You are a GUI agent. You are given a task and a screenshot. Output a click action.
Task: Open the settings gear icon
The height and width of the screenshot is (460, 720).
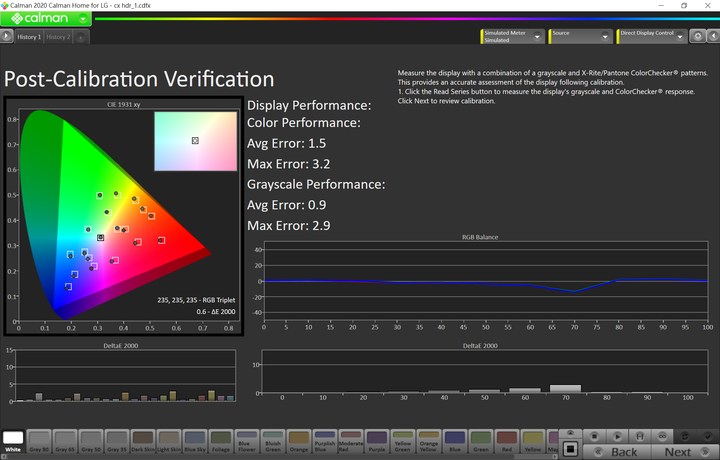click(698, 36)
